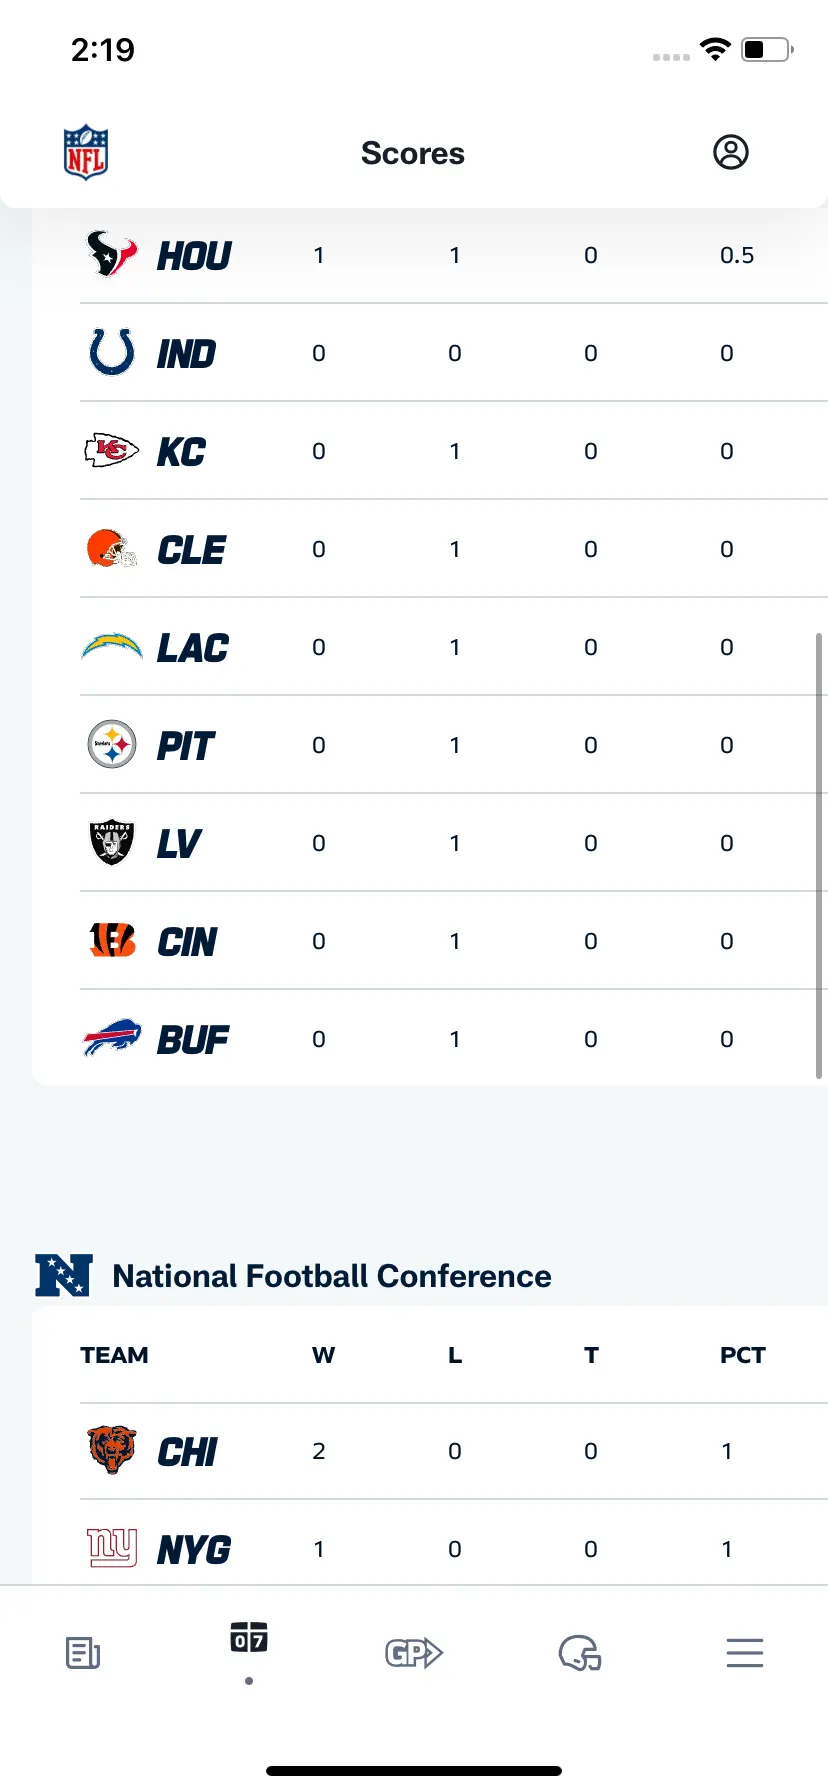Select the Scores calendar tab

(x=249, y=1637)
